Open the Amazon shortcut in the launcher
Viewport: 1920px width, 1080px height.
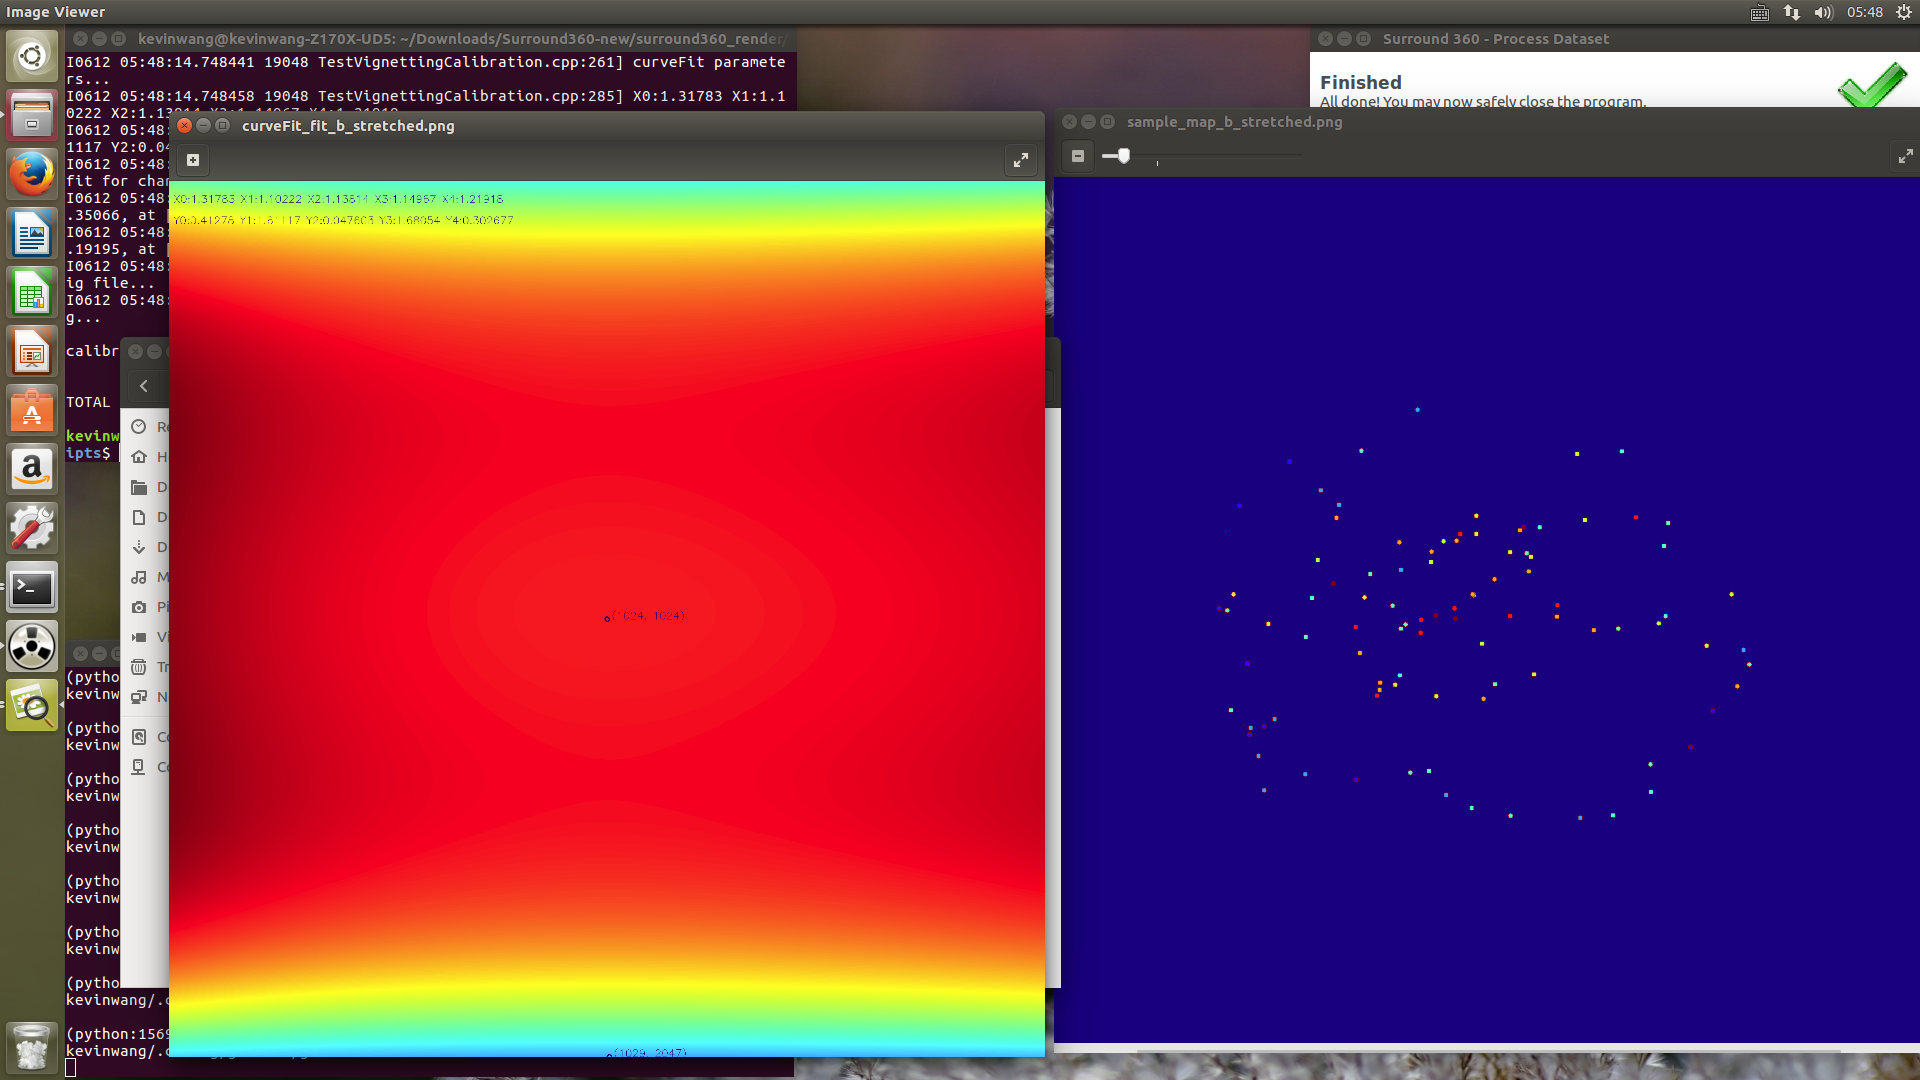tap(31, 469)
